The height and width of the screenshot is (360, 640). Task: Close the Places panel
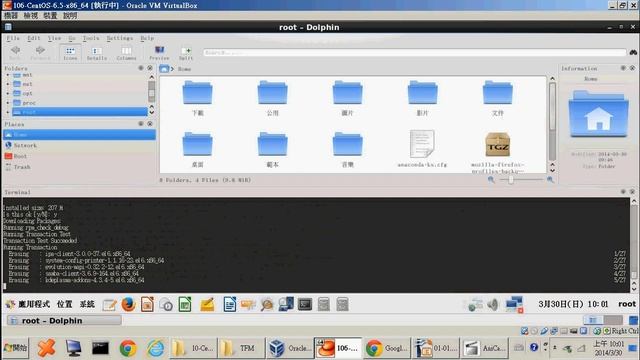[x=150, y=123]
